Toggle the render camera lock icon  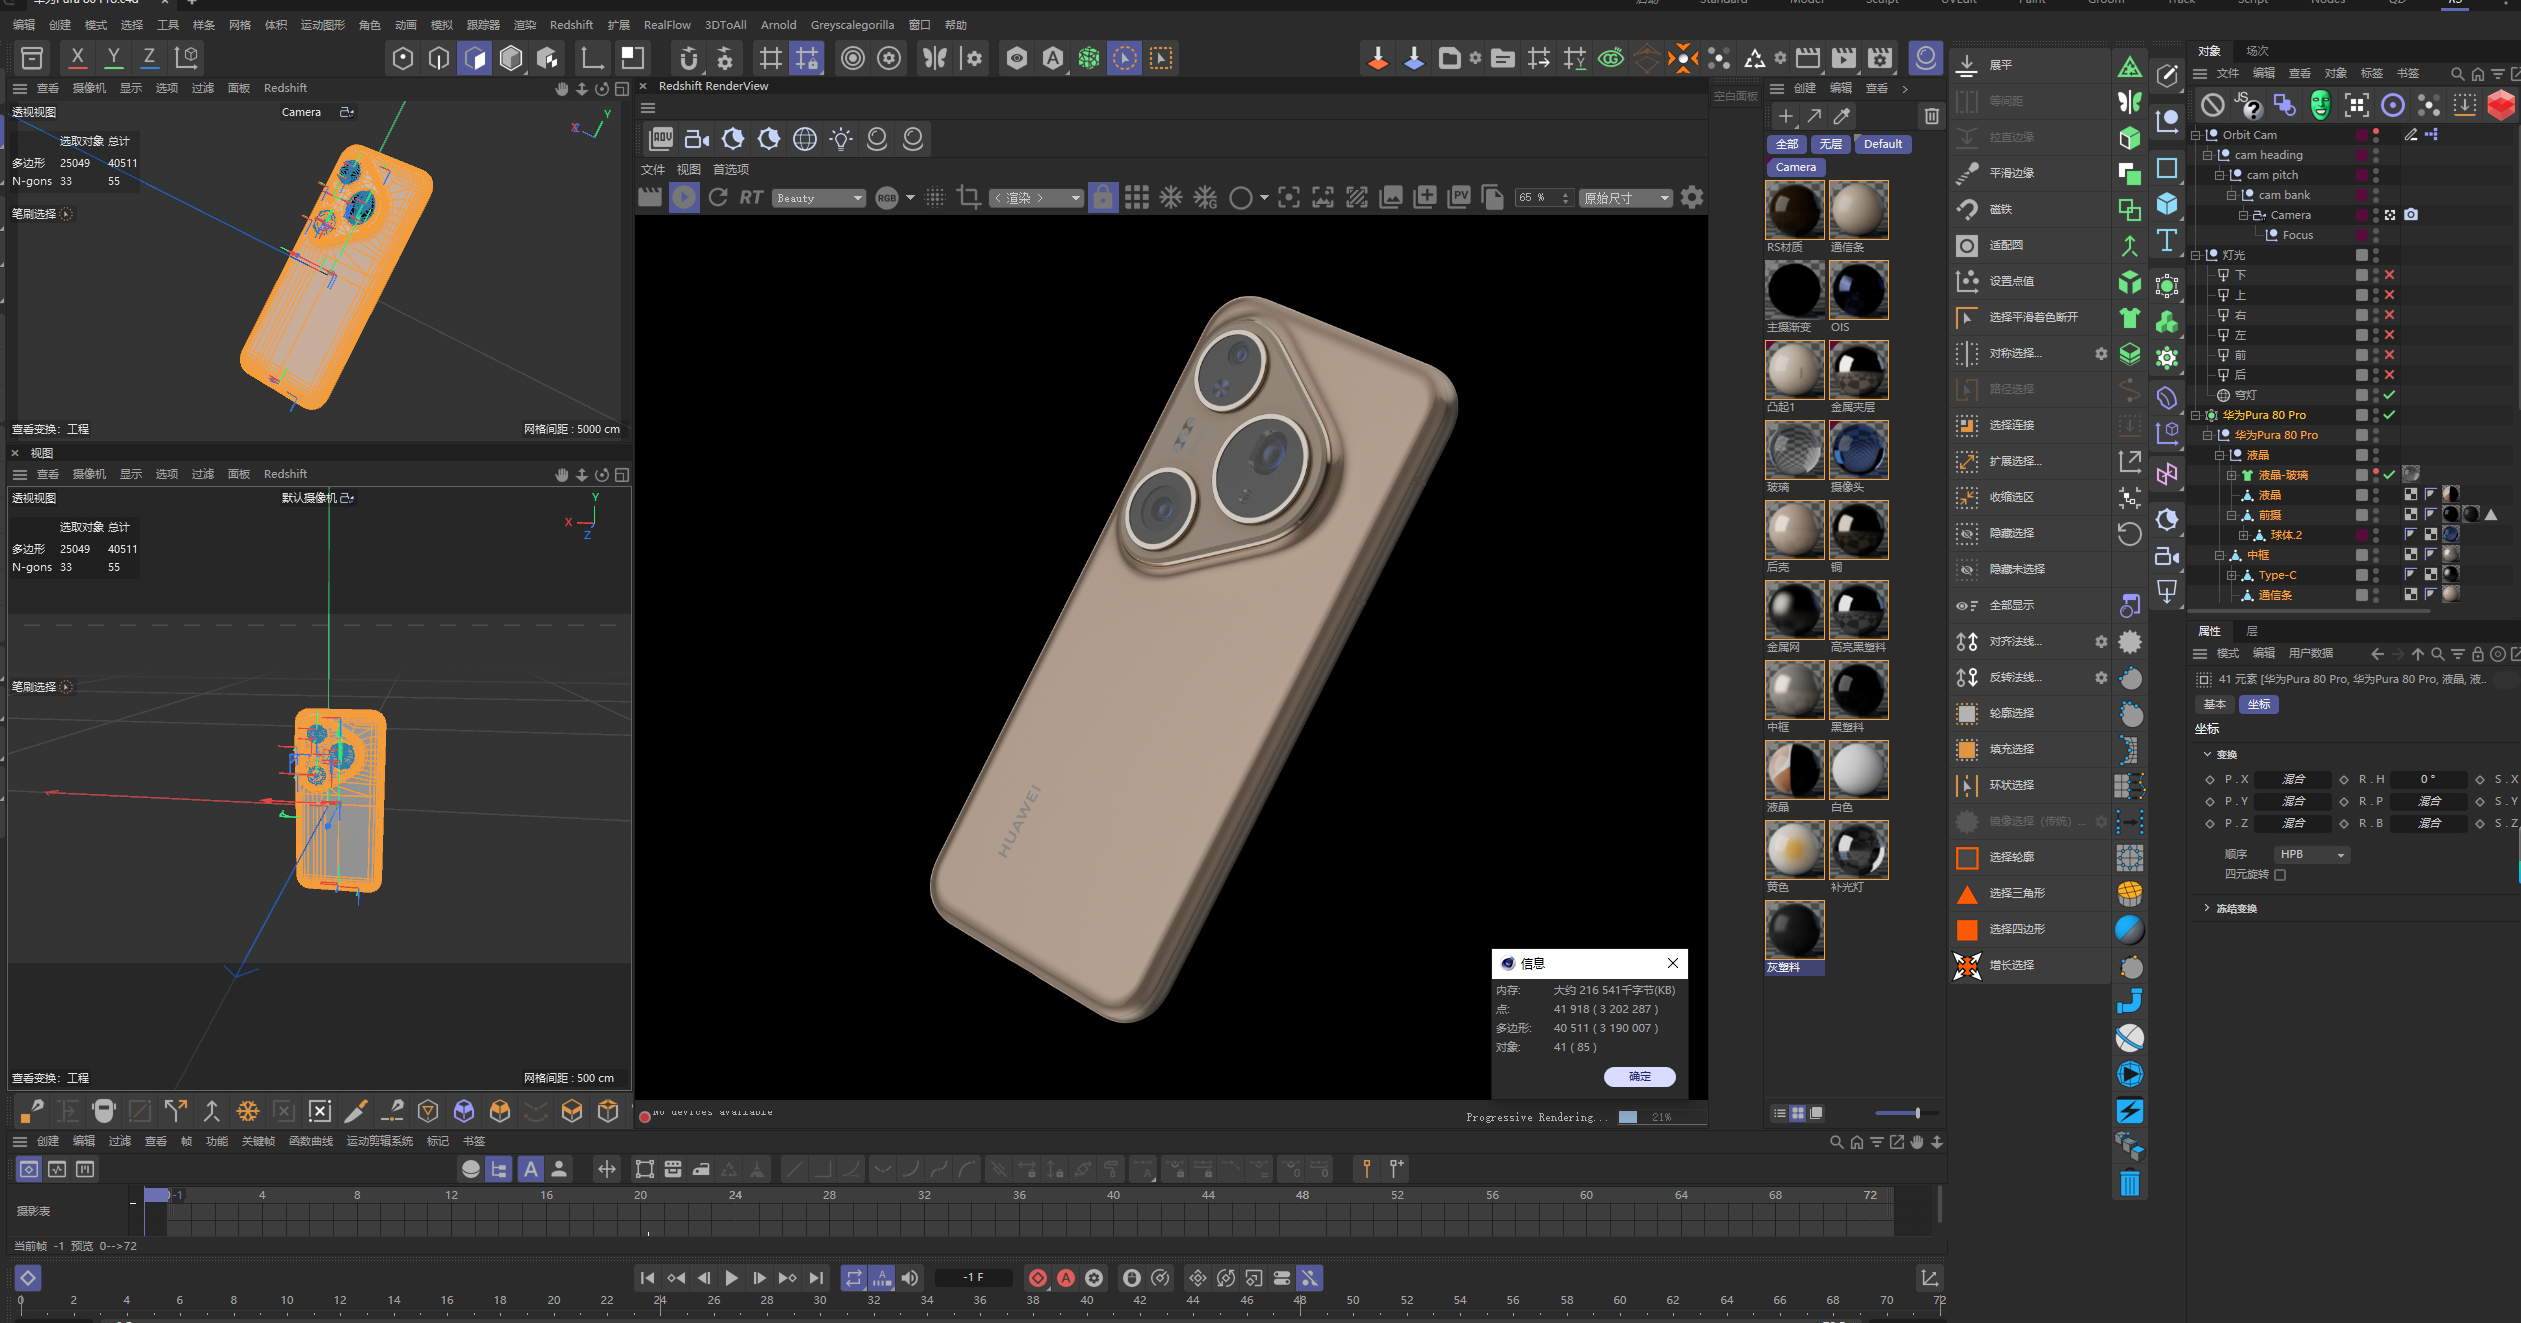point(1102,198)
